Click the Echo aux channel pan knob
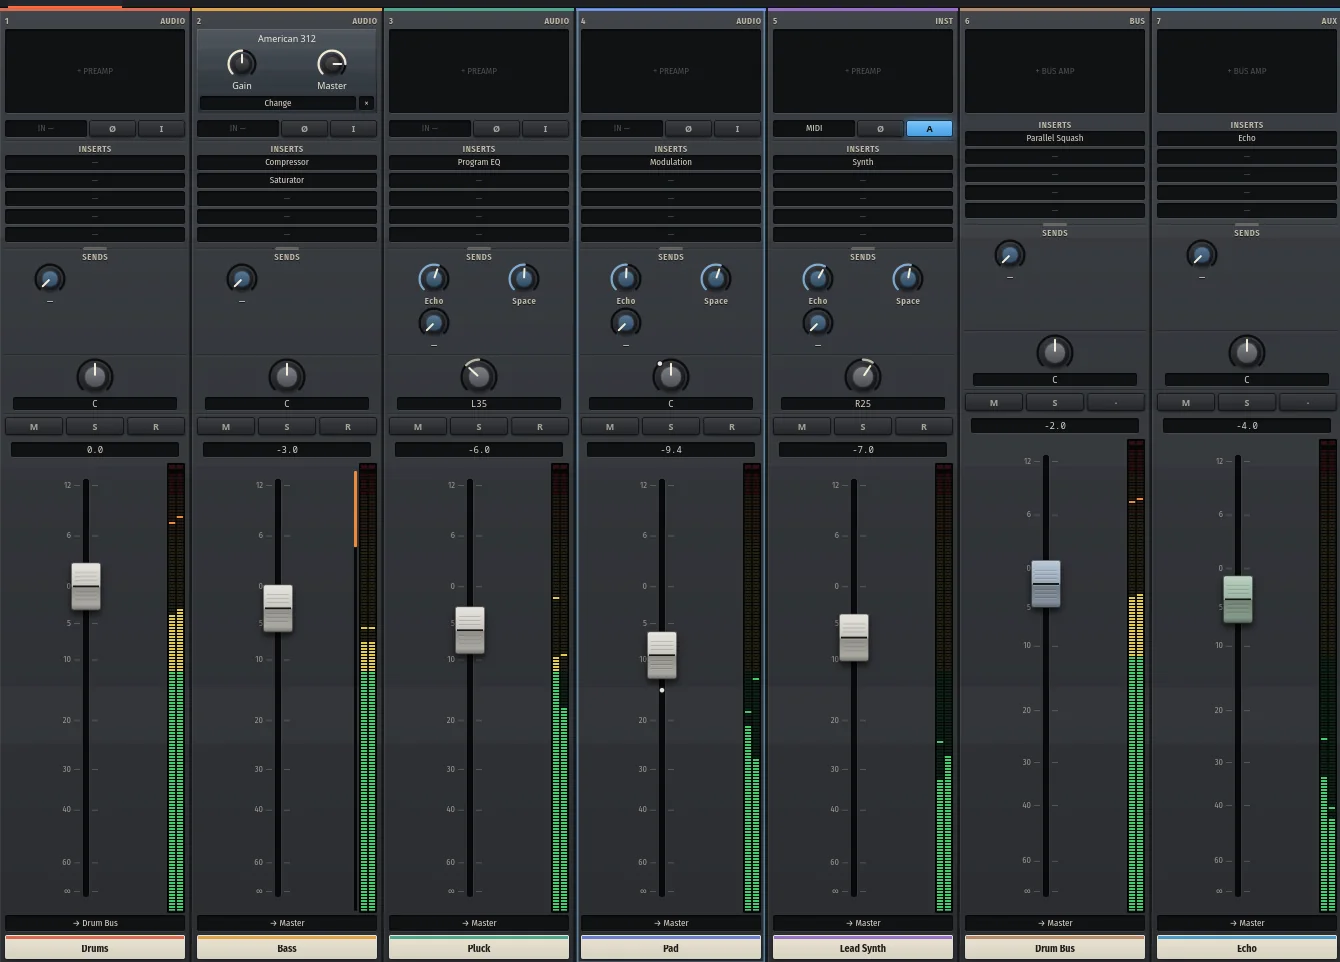Image resolution: width=1340 pixels, height=962 pixels. [x=1247, y=352]
